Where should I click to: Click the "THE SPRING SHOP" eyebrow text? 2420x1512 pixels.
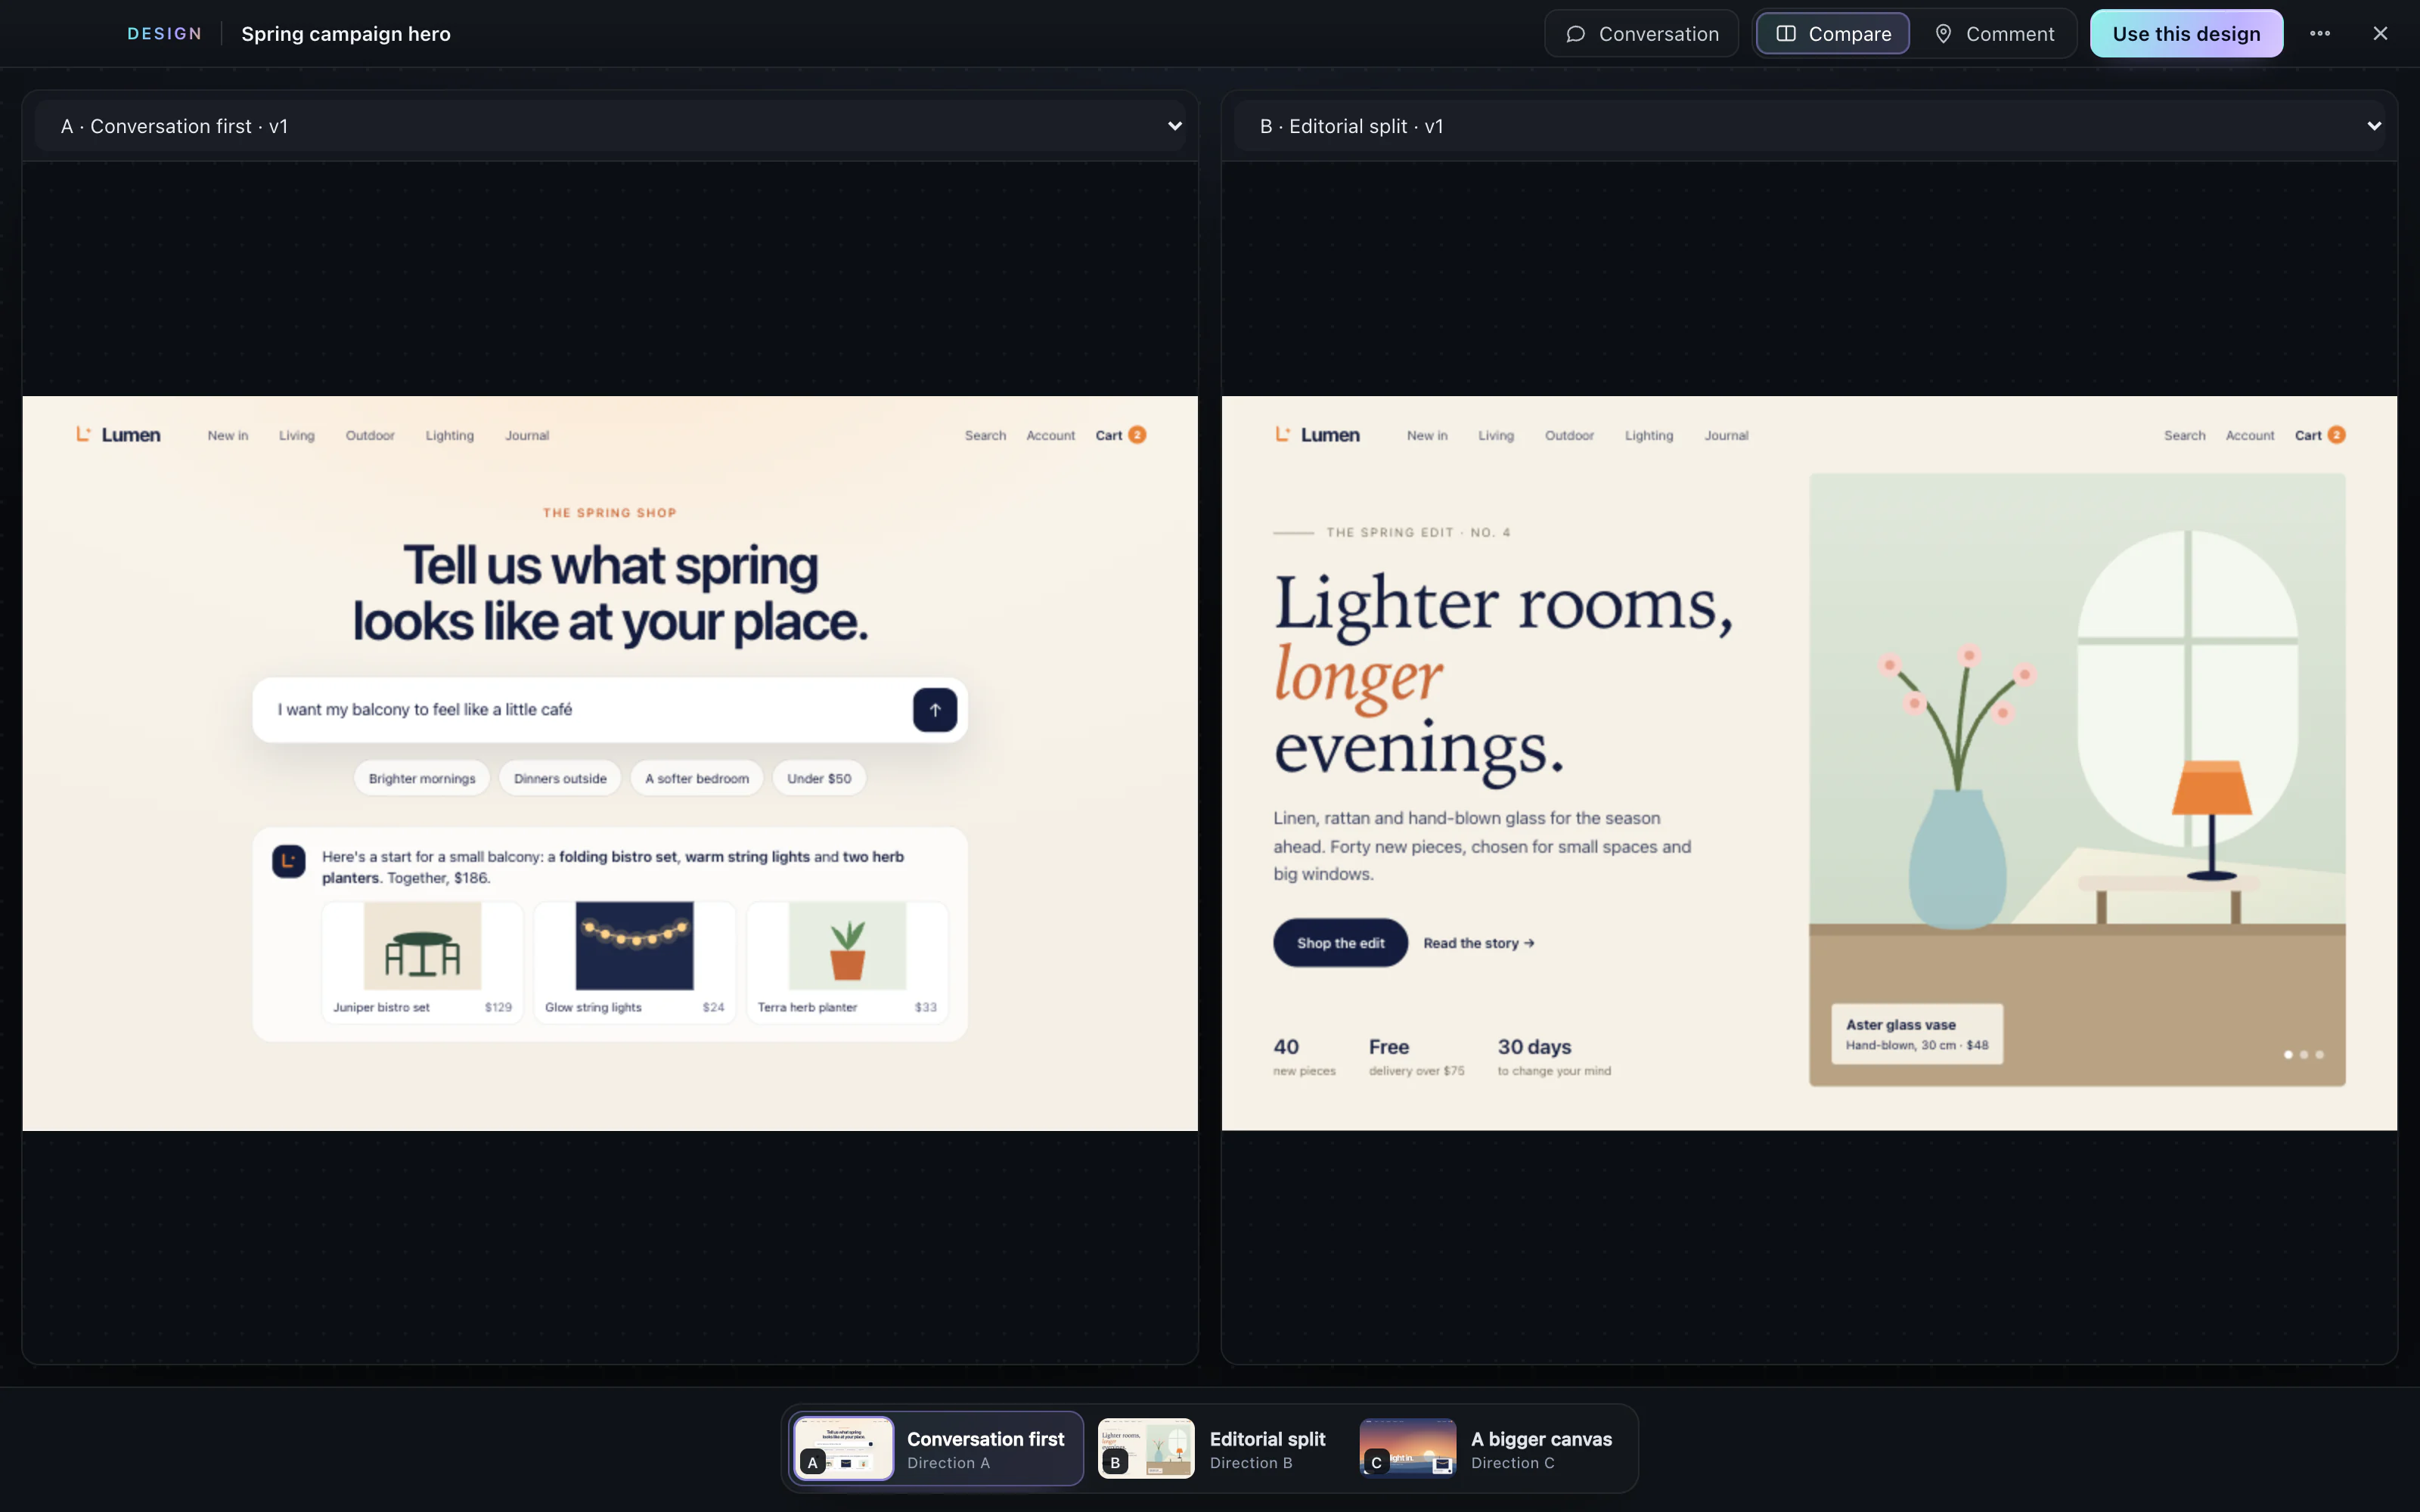pyautogui.click(x=610, y=513)
